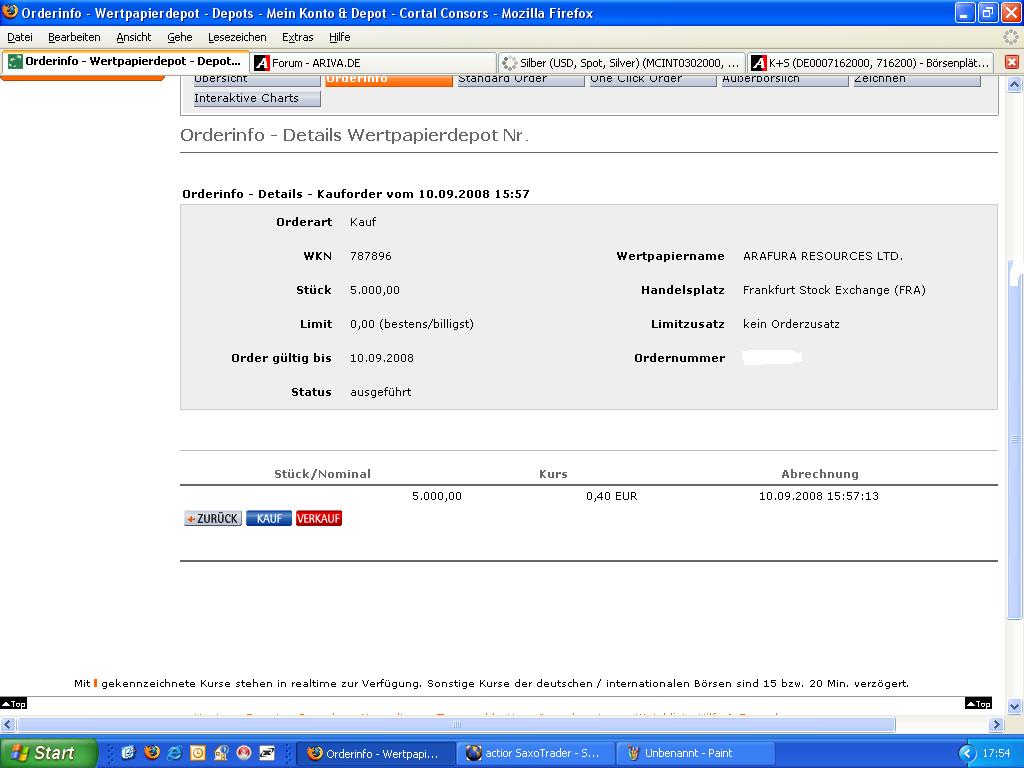Image resolution: width=1024 pixels, height=768 pixels.
Task: Click the Abrechnung timestamp 10.09.2008 15:57:13
Action: click(x=818, y=496)
